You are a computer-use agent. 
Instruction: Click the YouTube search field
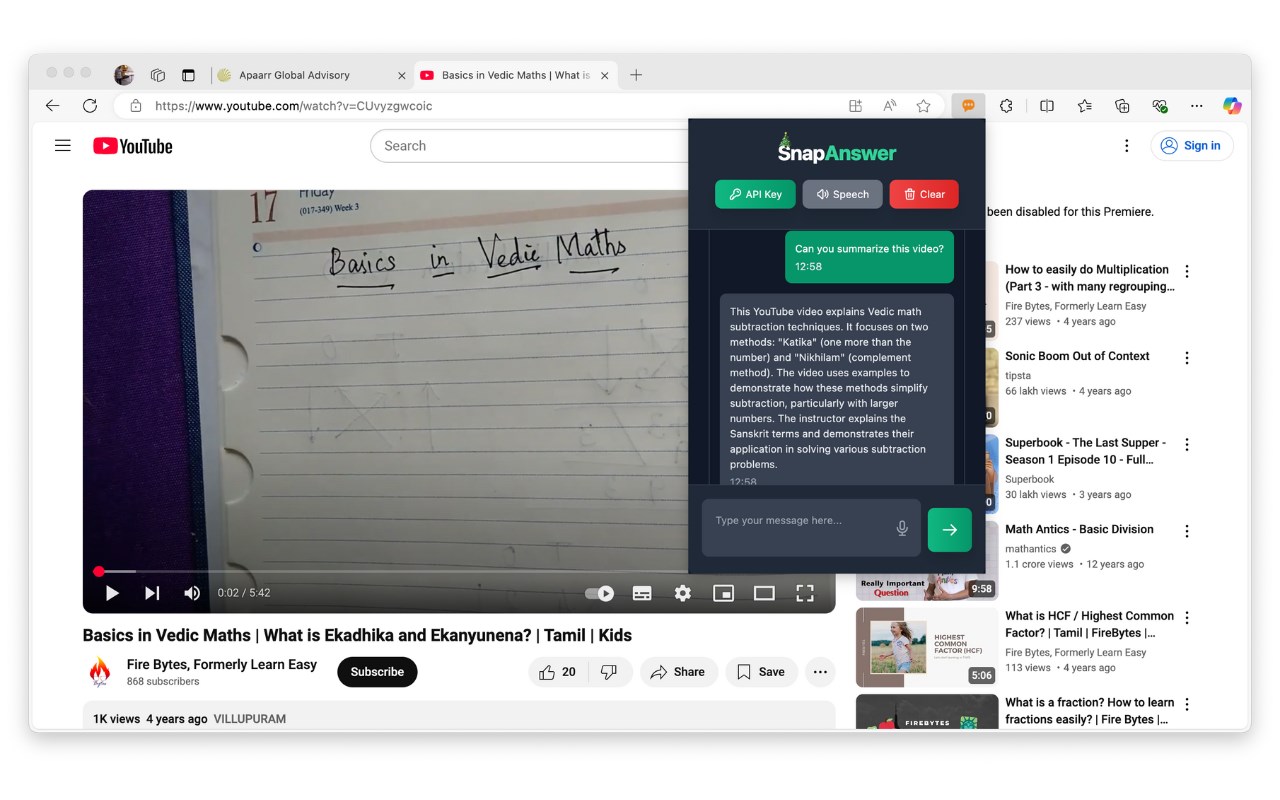coord(528,146)
